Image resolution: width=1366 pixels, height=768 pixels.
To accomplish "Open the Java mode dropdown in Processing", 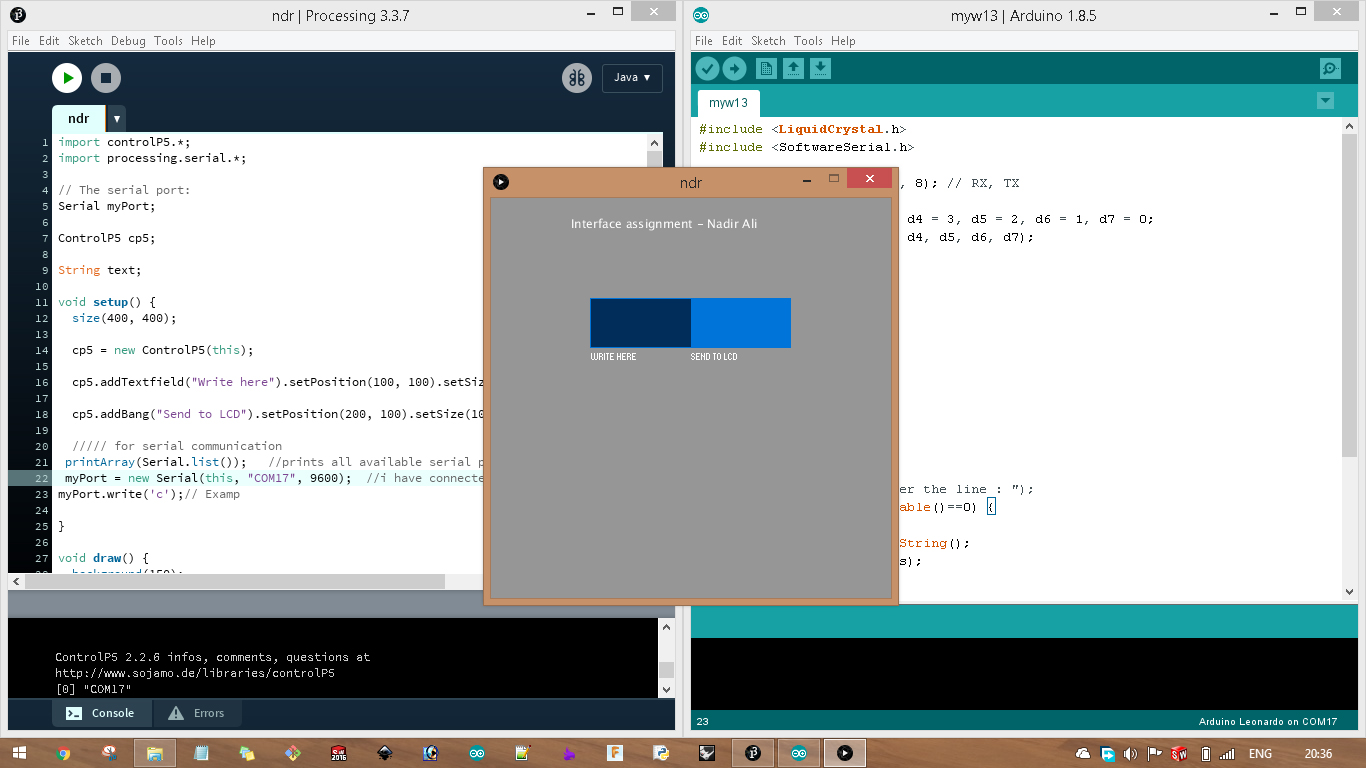I will pos(632,78).
